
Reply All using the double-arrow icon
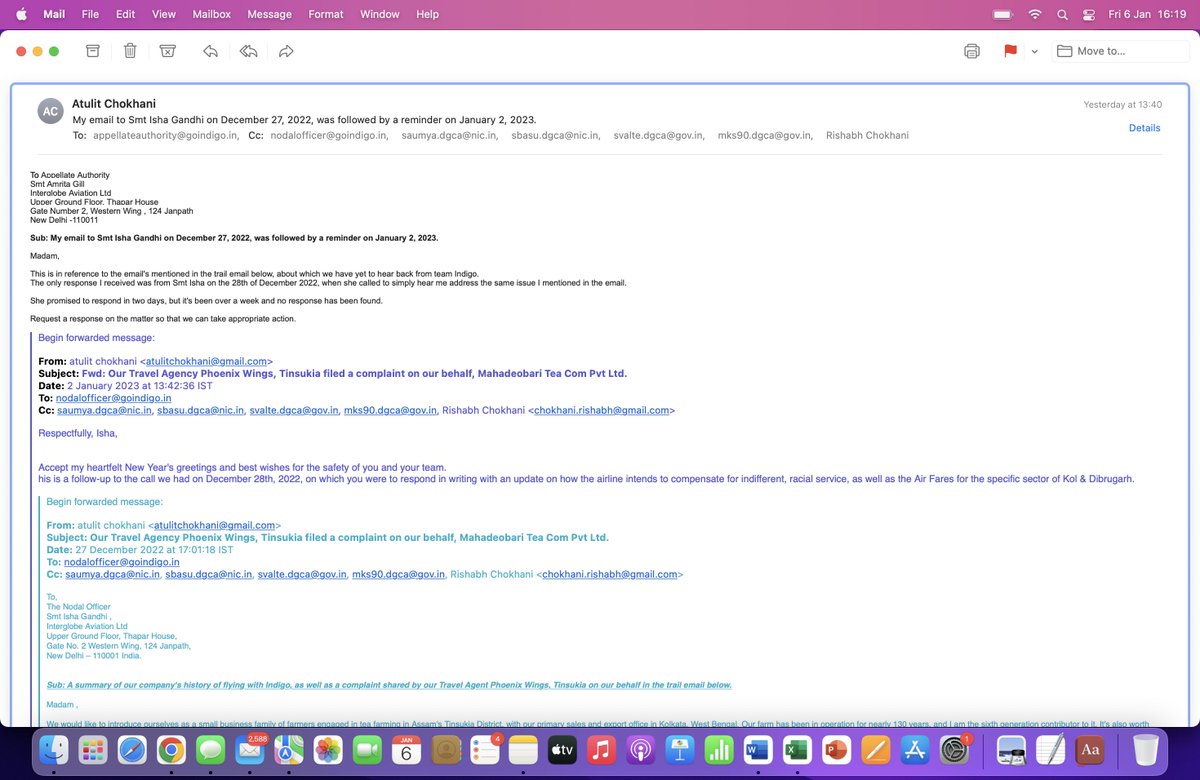(x=248, y=51)
